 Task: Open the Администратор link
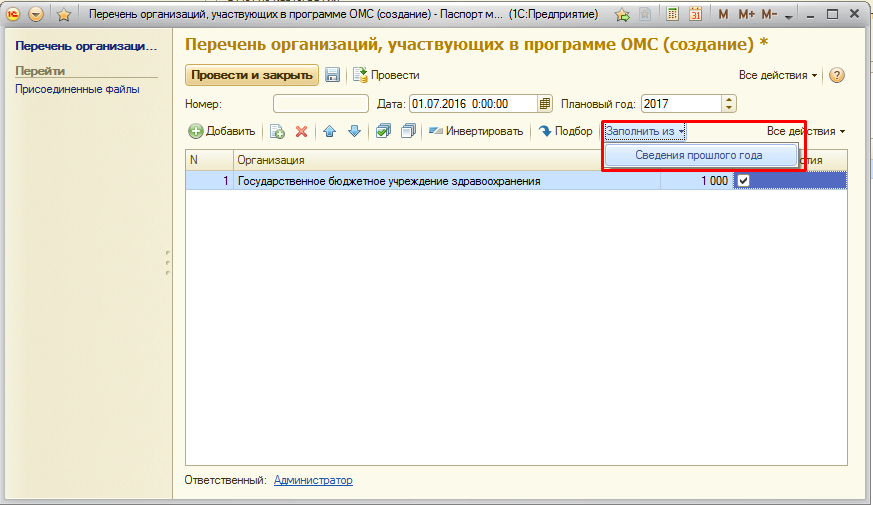[x=313, y=480]
